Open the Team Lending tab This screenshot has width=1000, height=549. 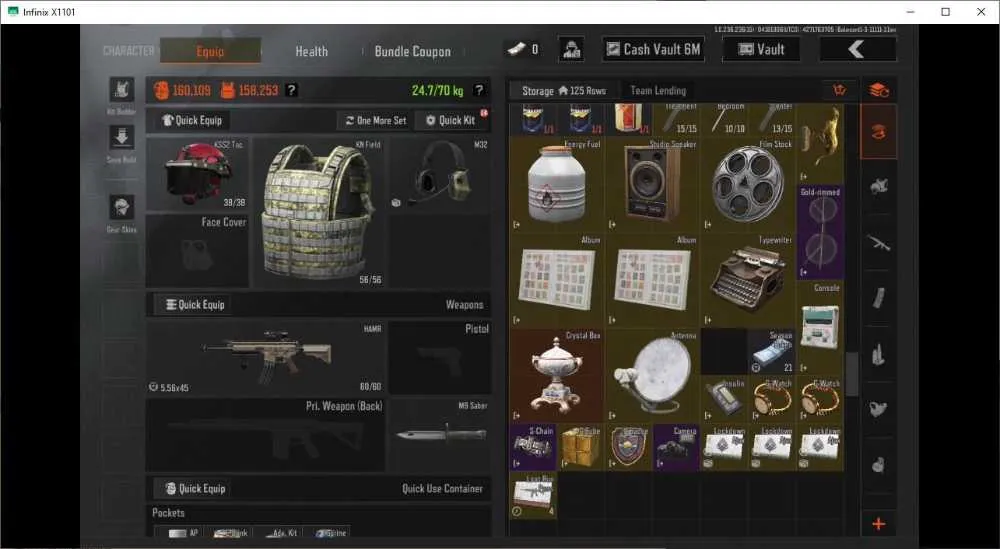[x=658, y=91]
